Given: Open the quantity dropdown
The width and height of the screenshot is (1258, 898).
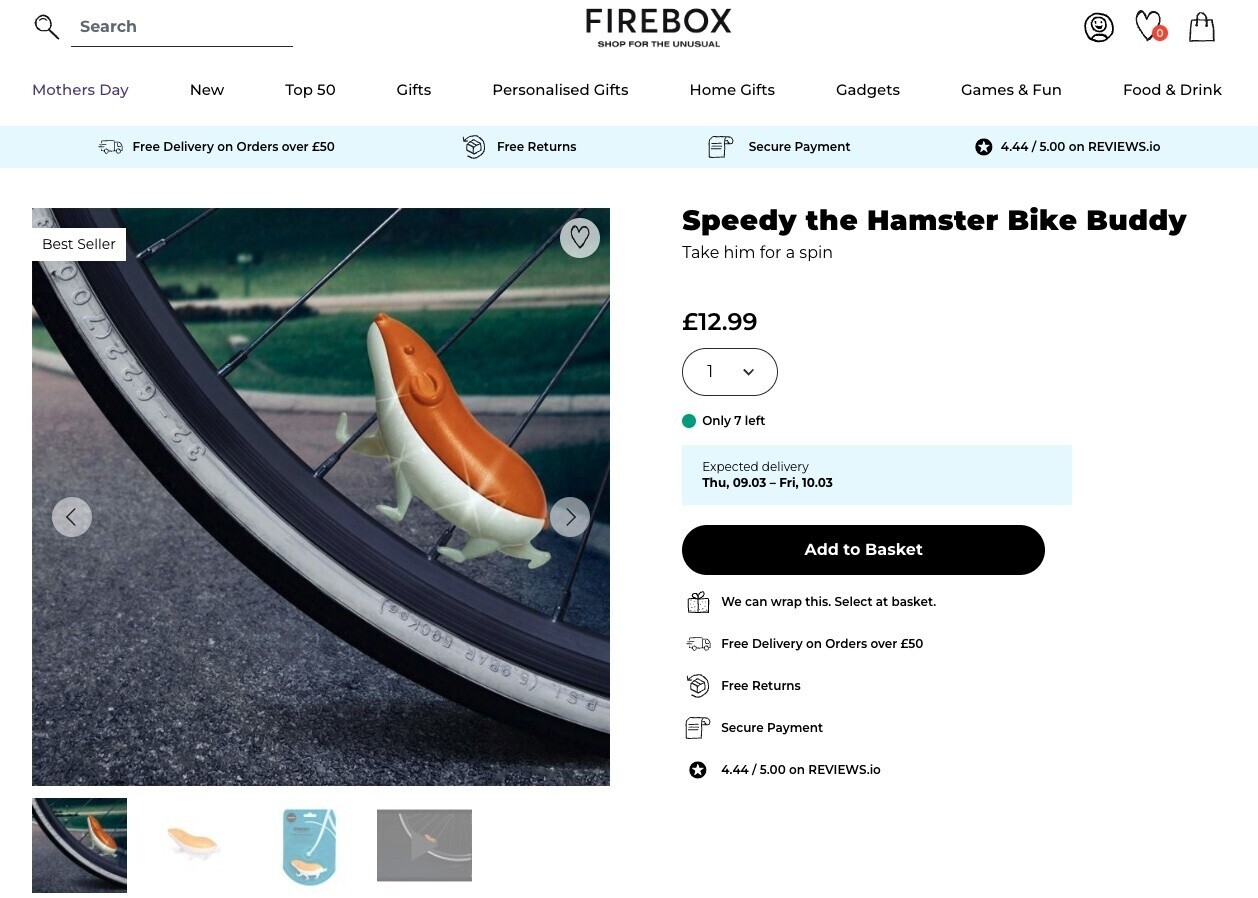Looking at the screenshot, I should click(x=729, y=371).
